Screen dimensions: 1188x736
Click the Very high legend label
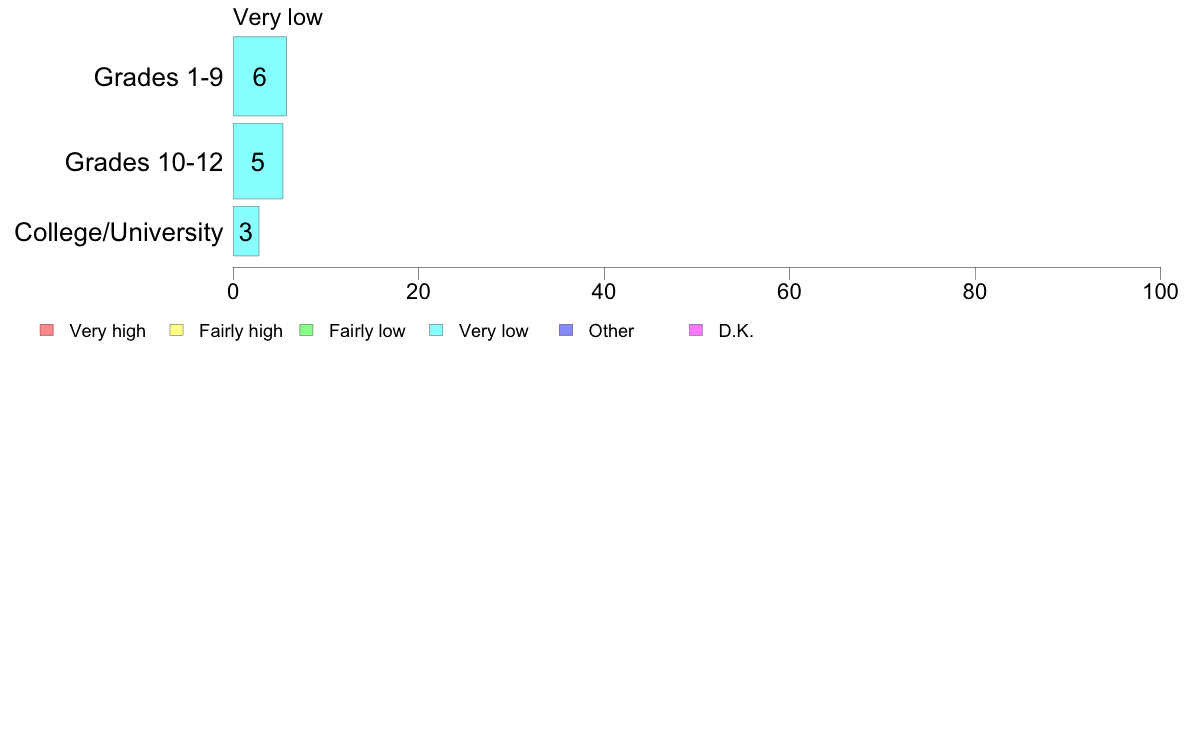pyautogui.click(x=108, y=331)
